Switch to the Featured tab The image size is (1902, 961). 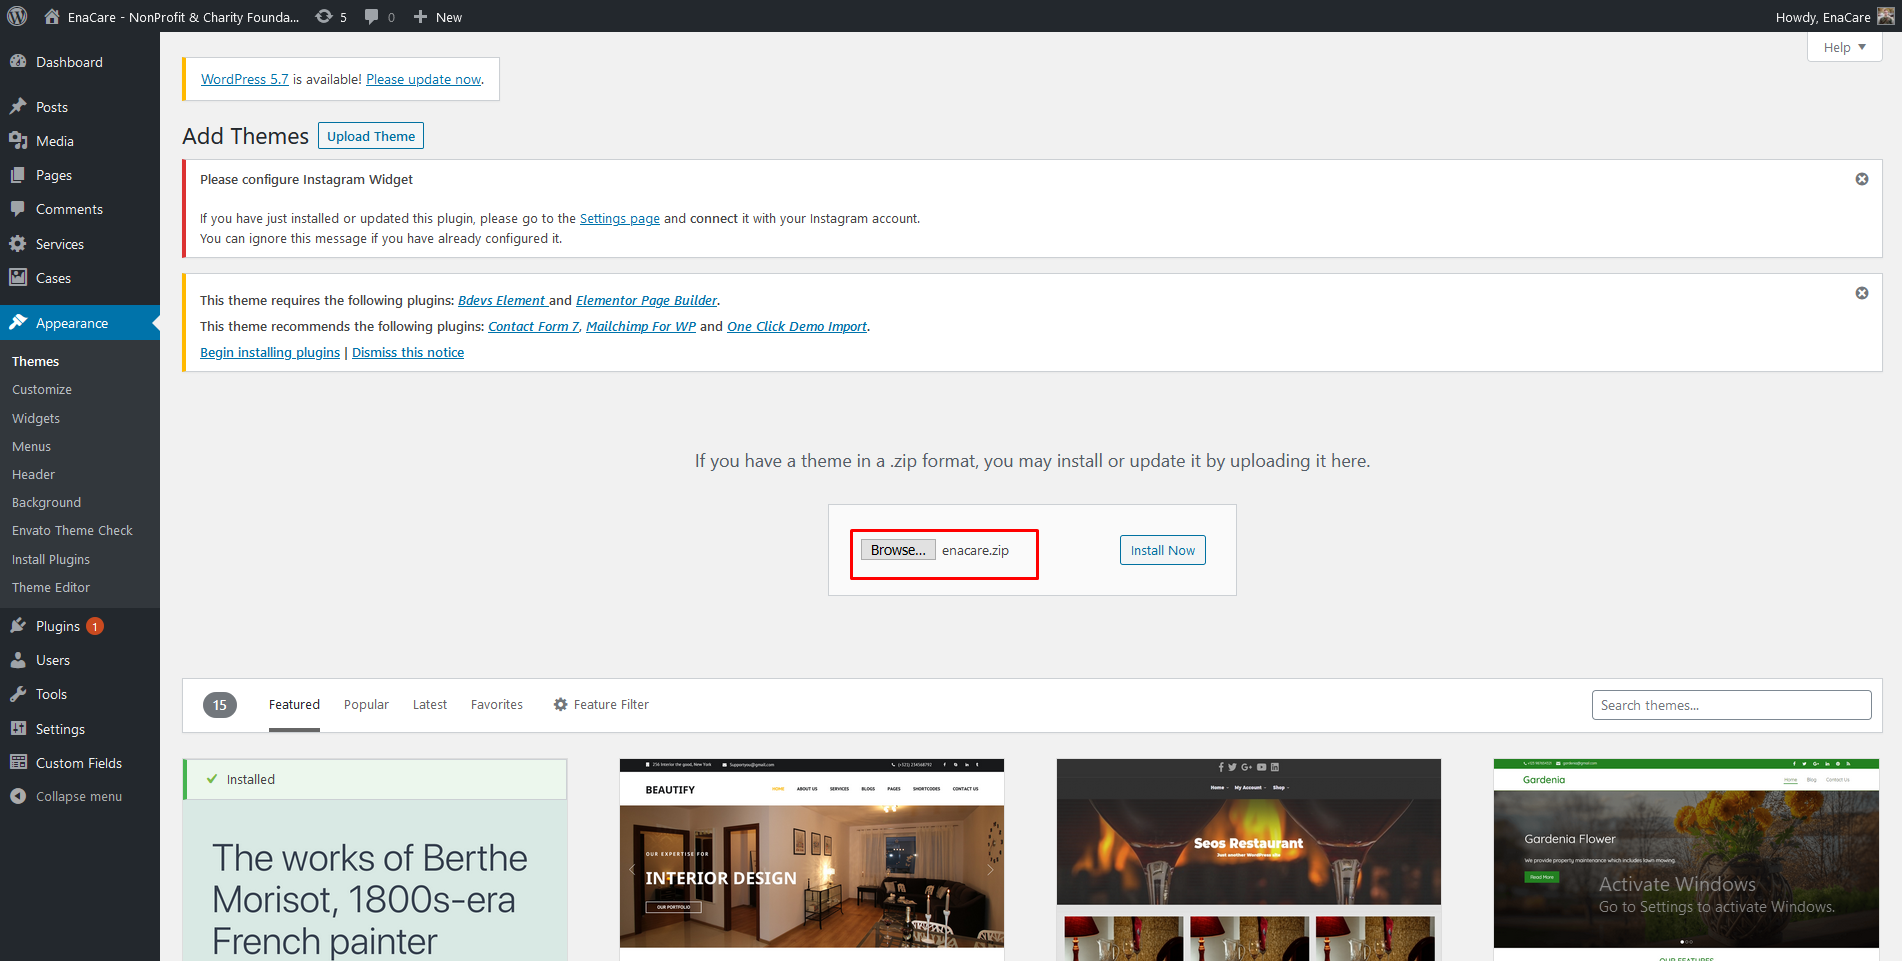coord(294,705)
